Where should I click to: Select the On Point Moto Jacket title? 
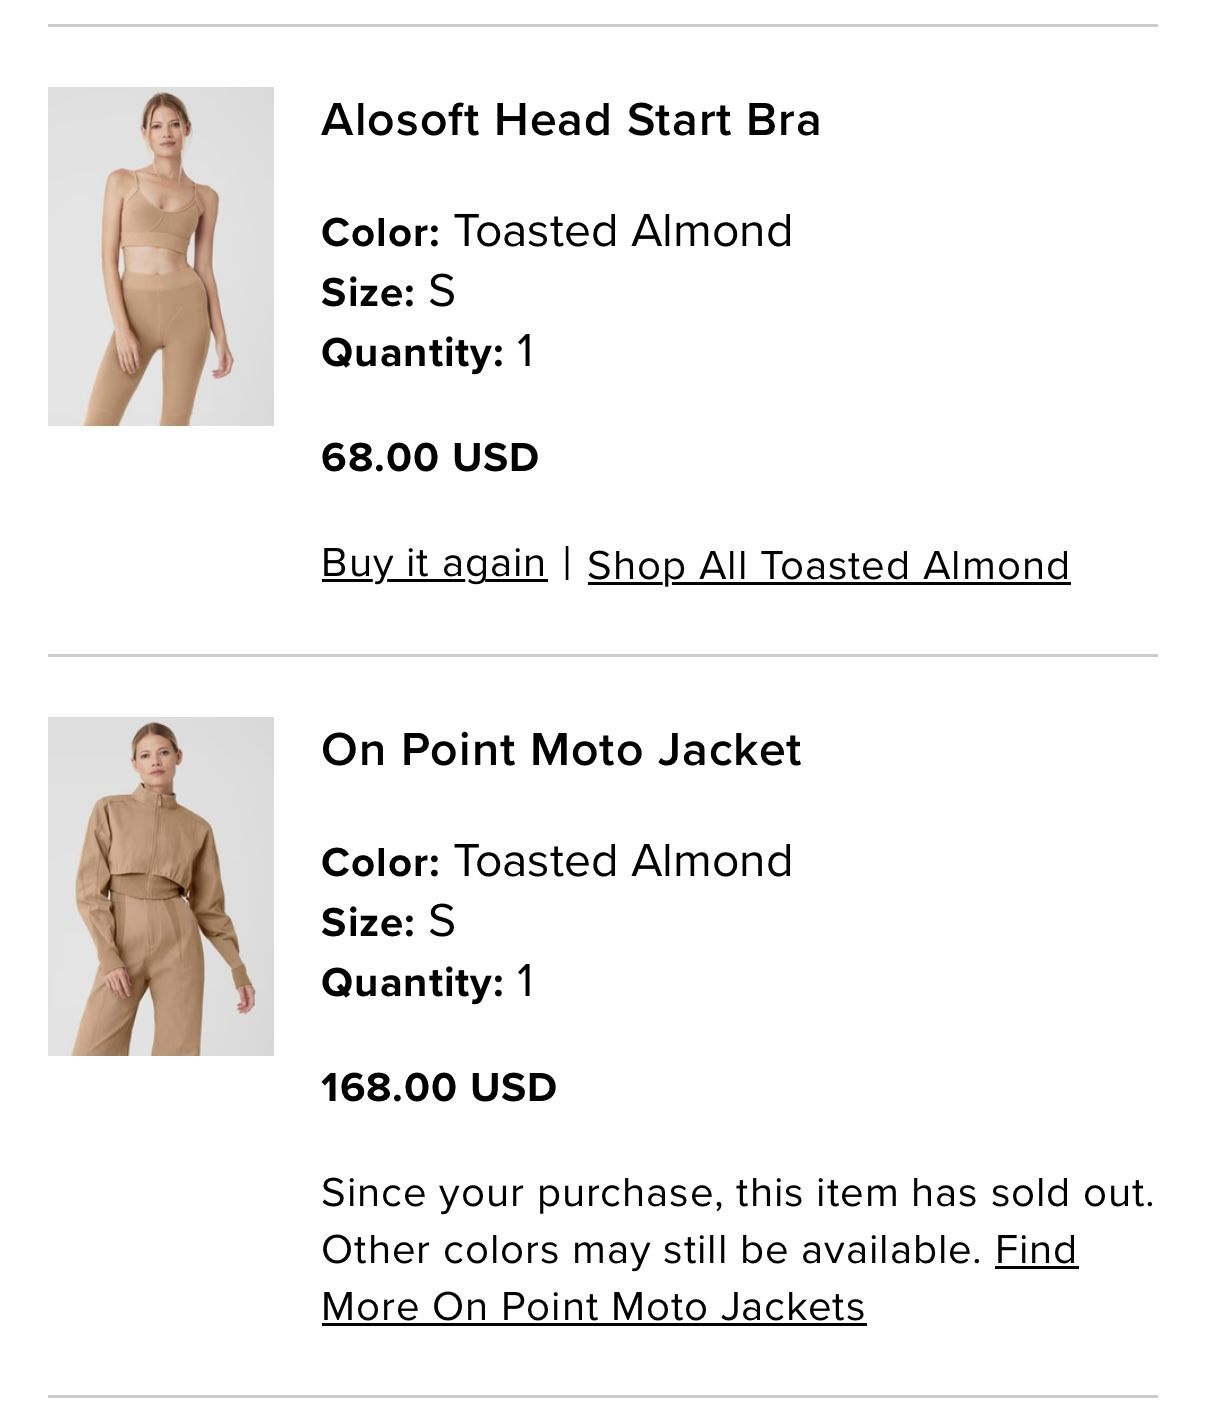pos(561,748)
